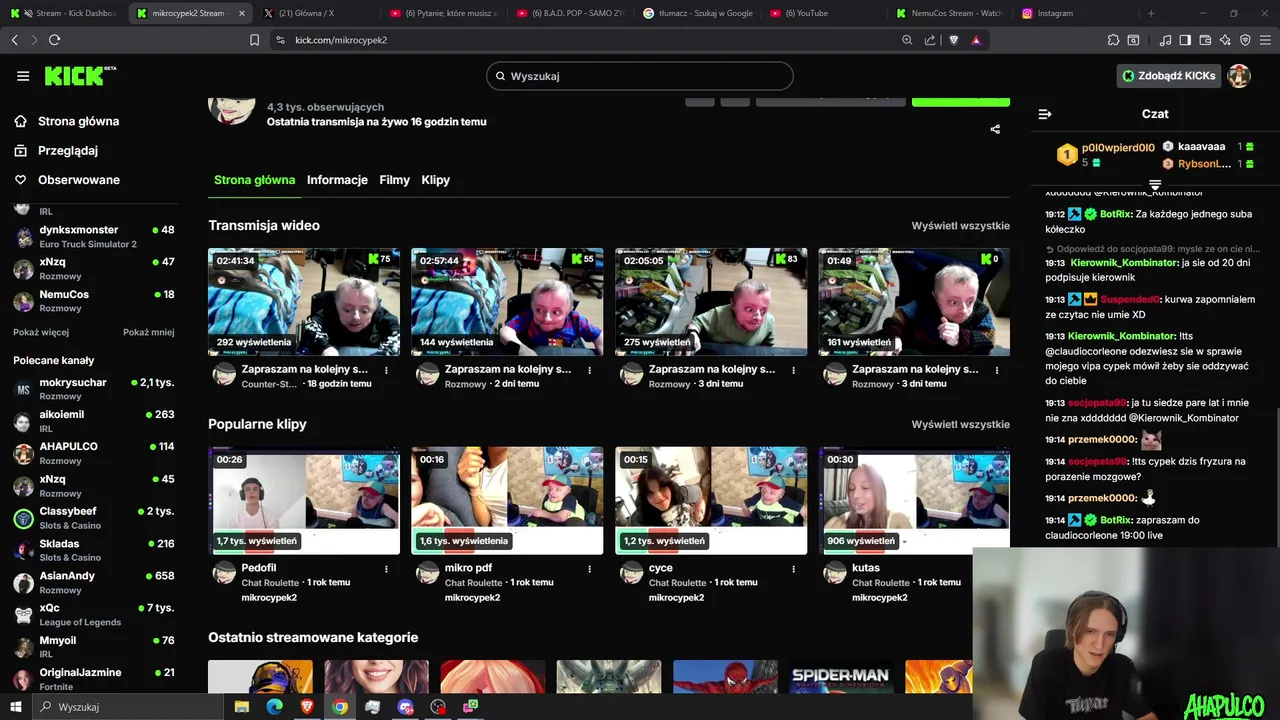Open dynksxmonster channel in sidebar
Viewport: 1280px width, 720px height.
94,237
